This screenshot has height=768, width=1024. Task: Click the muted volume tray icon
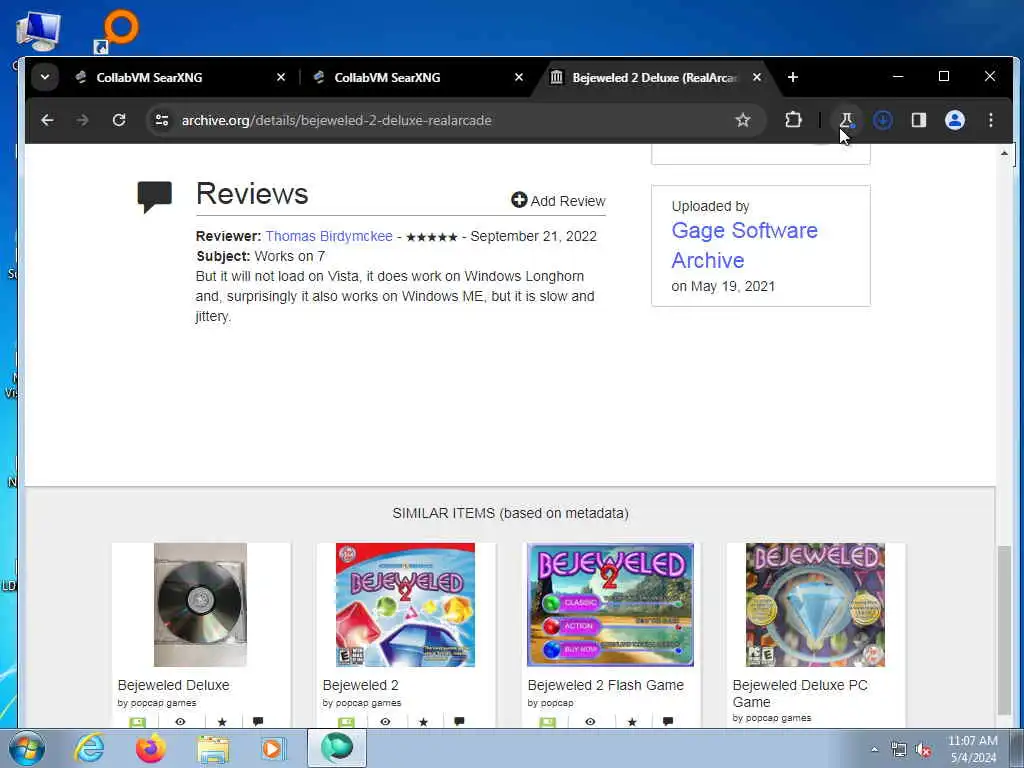923,750
